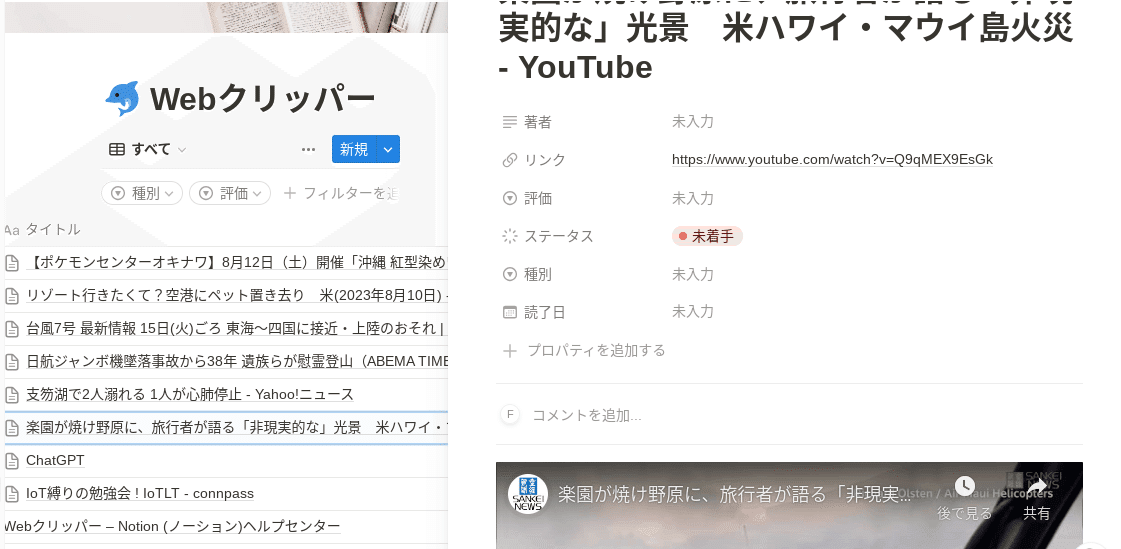Screen dimensions: 1121x549
Task: Open Webクリッパー – Notion ヘルプセンター row
Action: [172, 527]
